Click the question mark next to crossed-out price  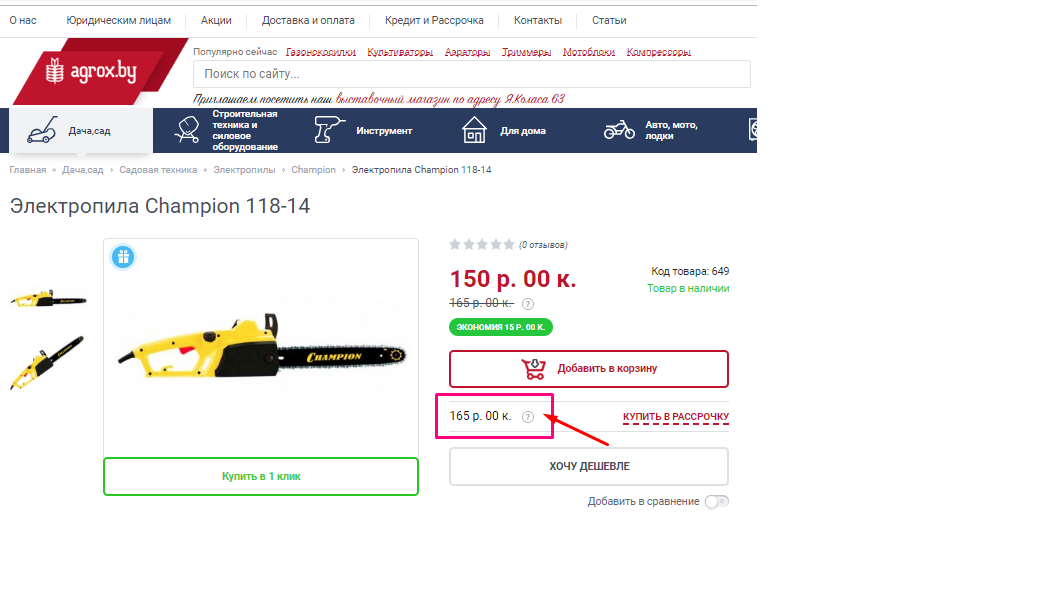tap(528, 304)
